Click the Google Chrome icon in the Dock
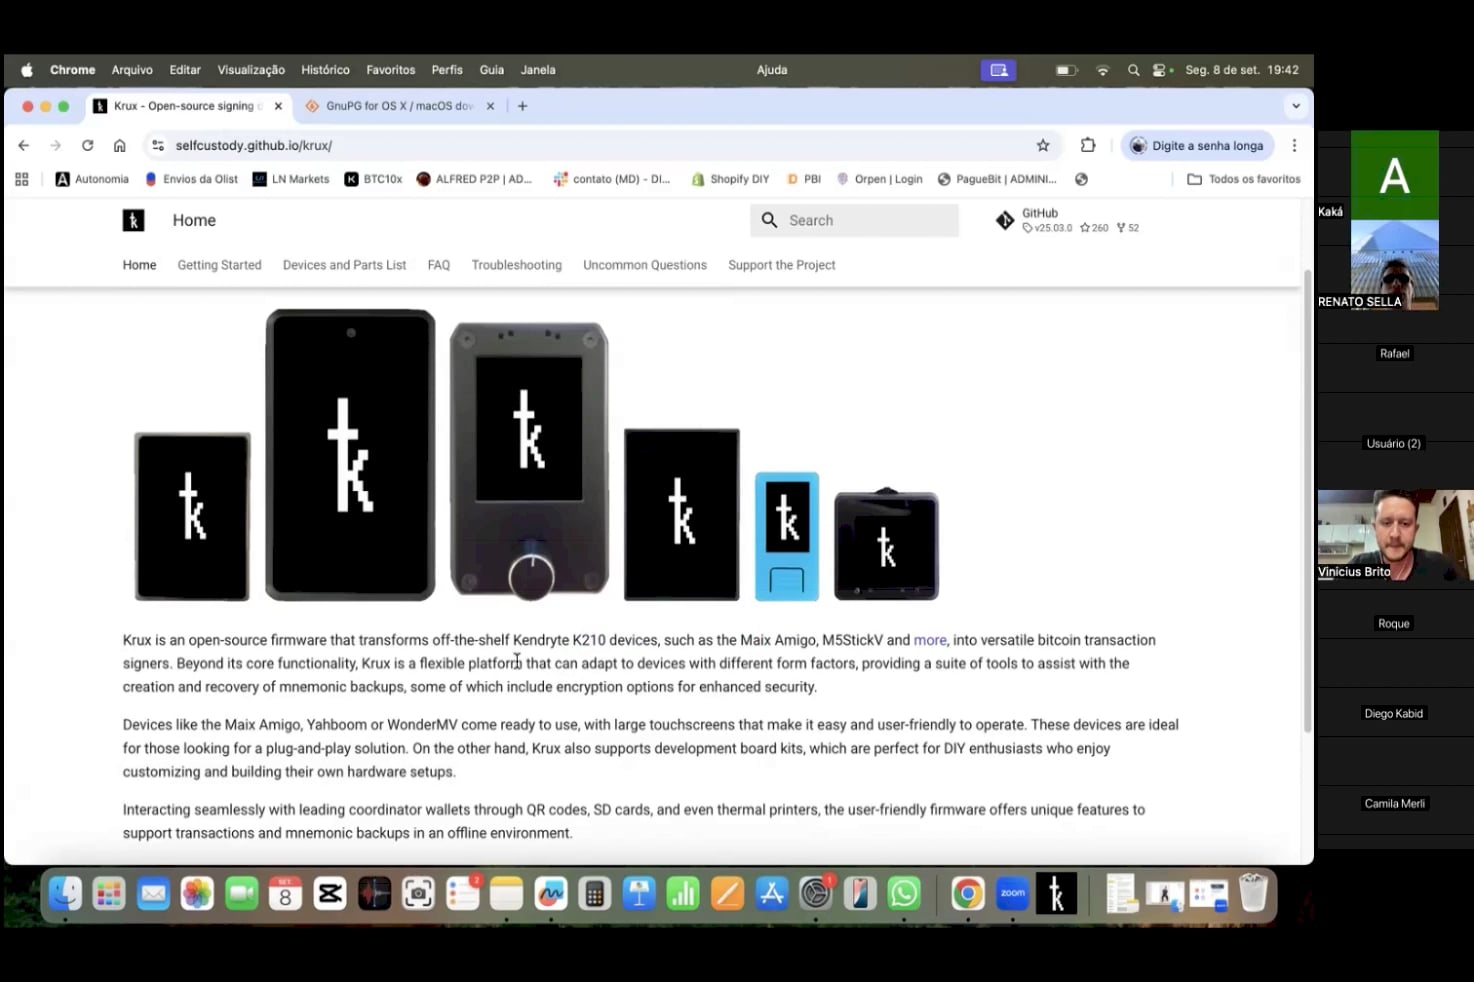 pos(968,893)
